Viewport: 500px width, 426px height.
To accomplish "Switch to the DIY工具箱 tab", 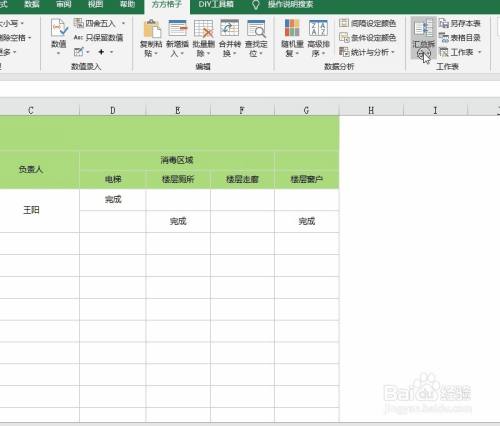I will pyautogui.click(x=216, y=4).
